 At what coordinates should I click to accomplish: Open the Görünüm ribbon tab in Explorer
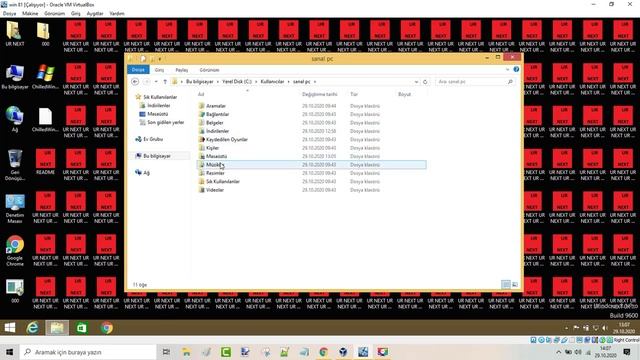tap(209, 70)
